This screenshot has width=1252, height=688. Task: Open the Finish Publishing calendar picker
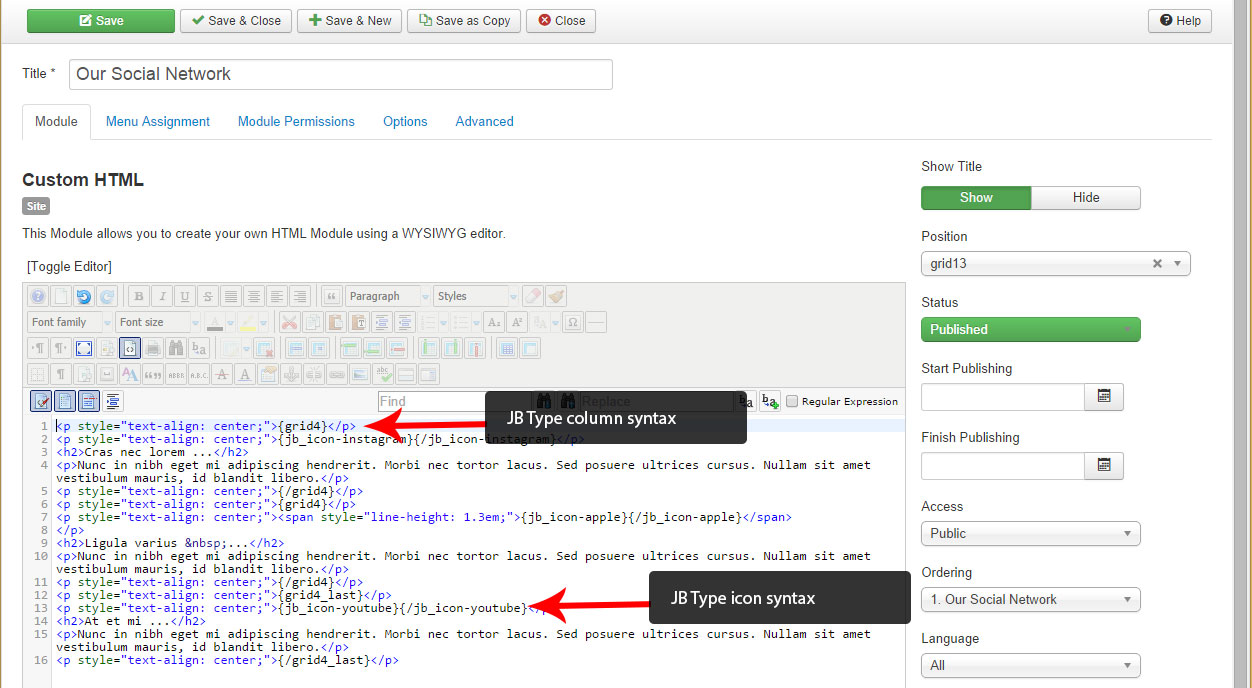[1104, 466]
